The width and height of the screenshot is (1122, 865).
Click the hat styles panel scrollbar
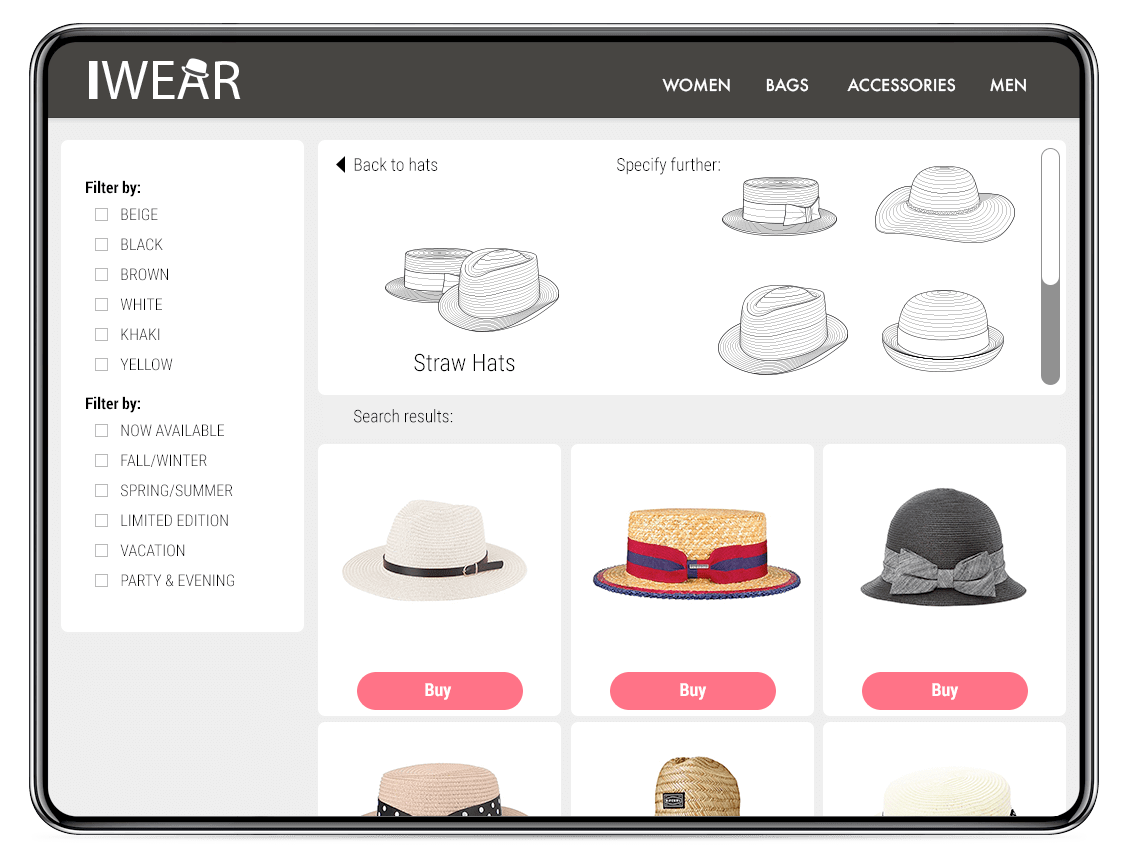coord(1050,330)
